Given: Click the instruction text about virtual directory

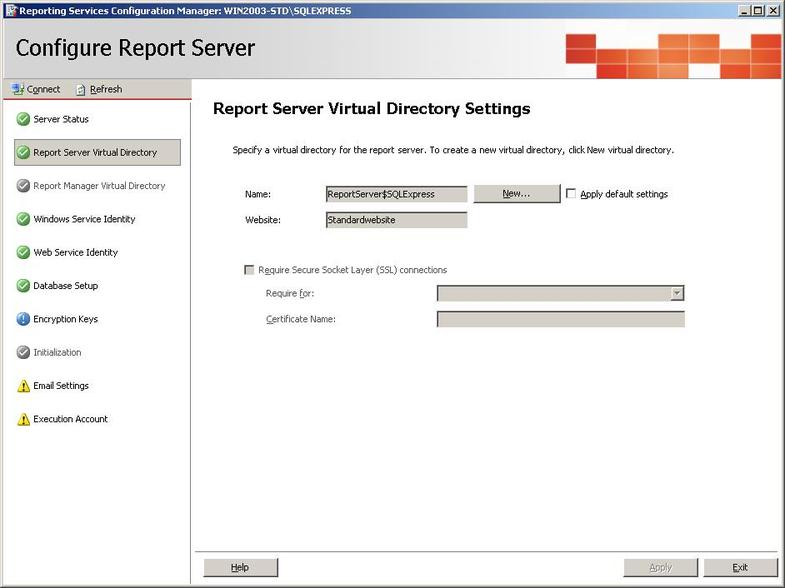Looking at the screenshot, I should click(453, 150).
